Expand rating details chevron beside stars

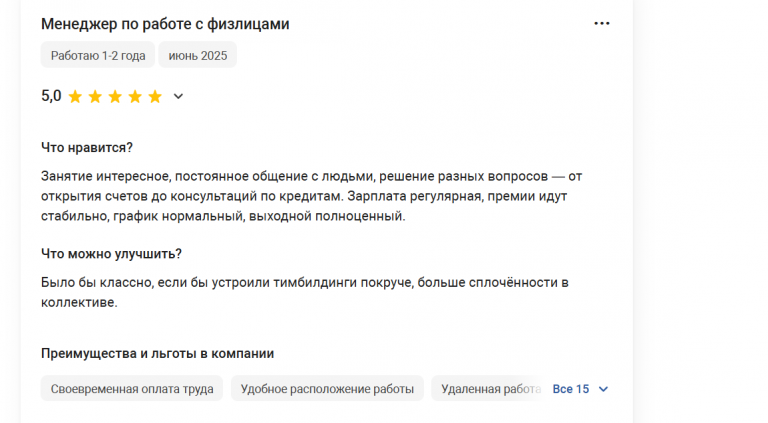pos(178,96)
